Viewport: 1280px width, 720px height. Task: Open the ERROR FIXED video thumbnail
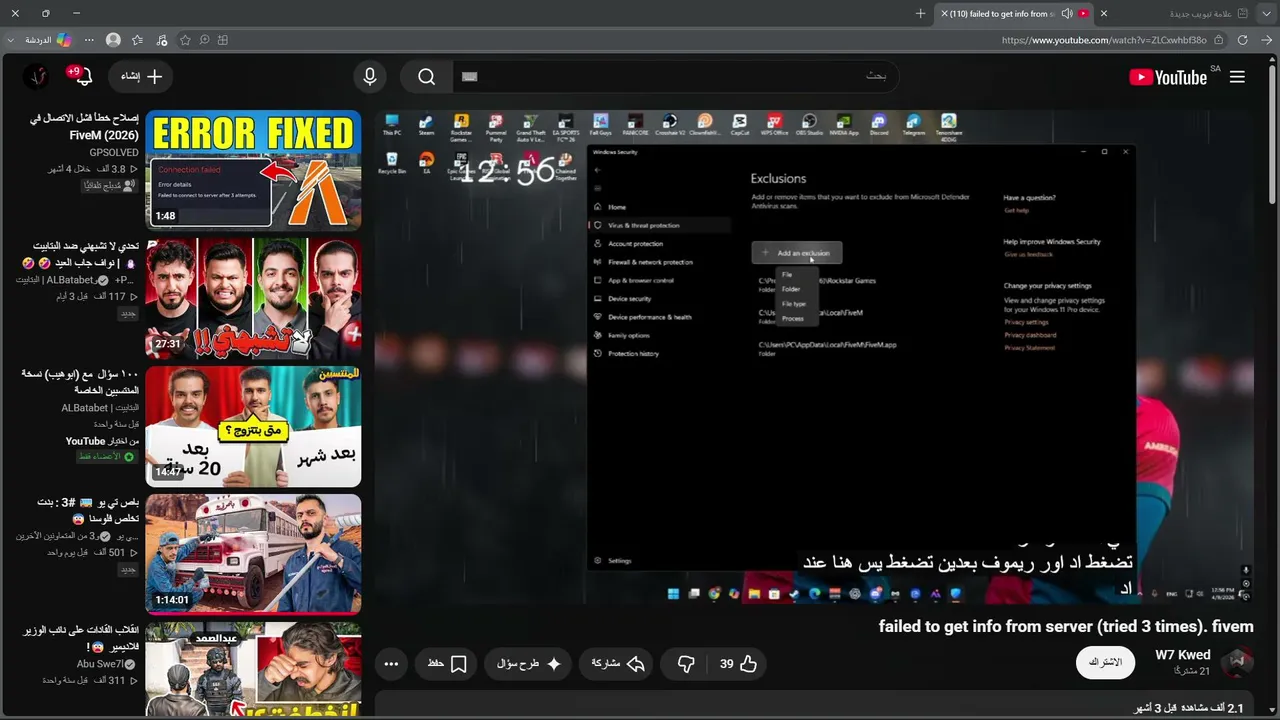(253, 170)
